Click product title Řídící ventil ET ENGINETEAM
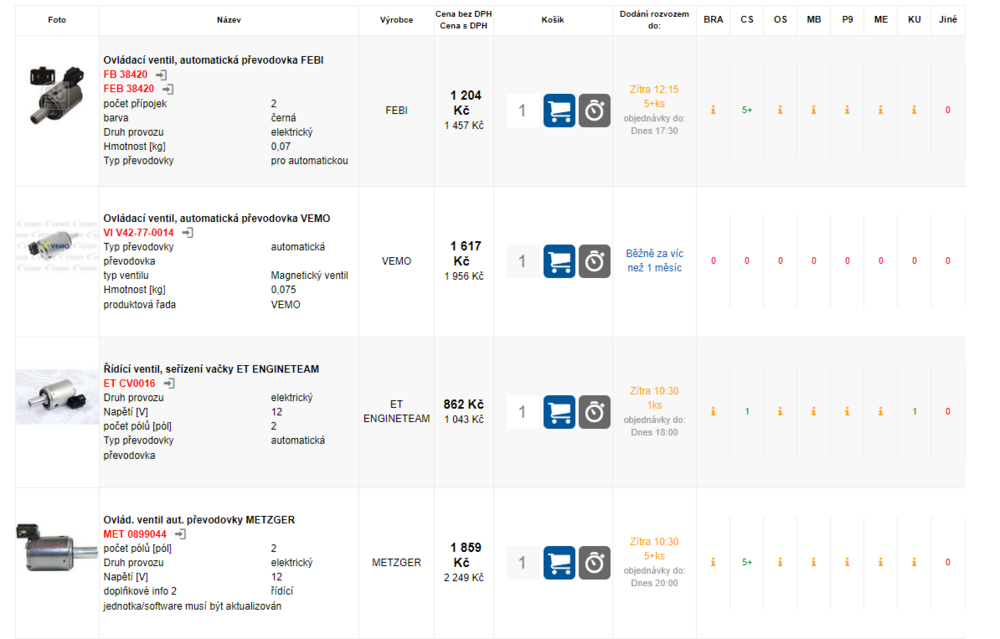The width and height of the screenshot is (1000, 639). [211, 369]
